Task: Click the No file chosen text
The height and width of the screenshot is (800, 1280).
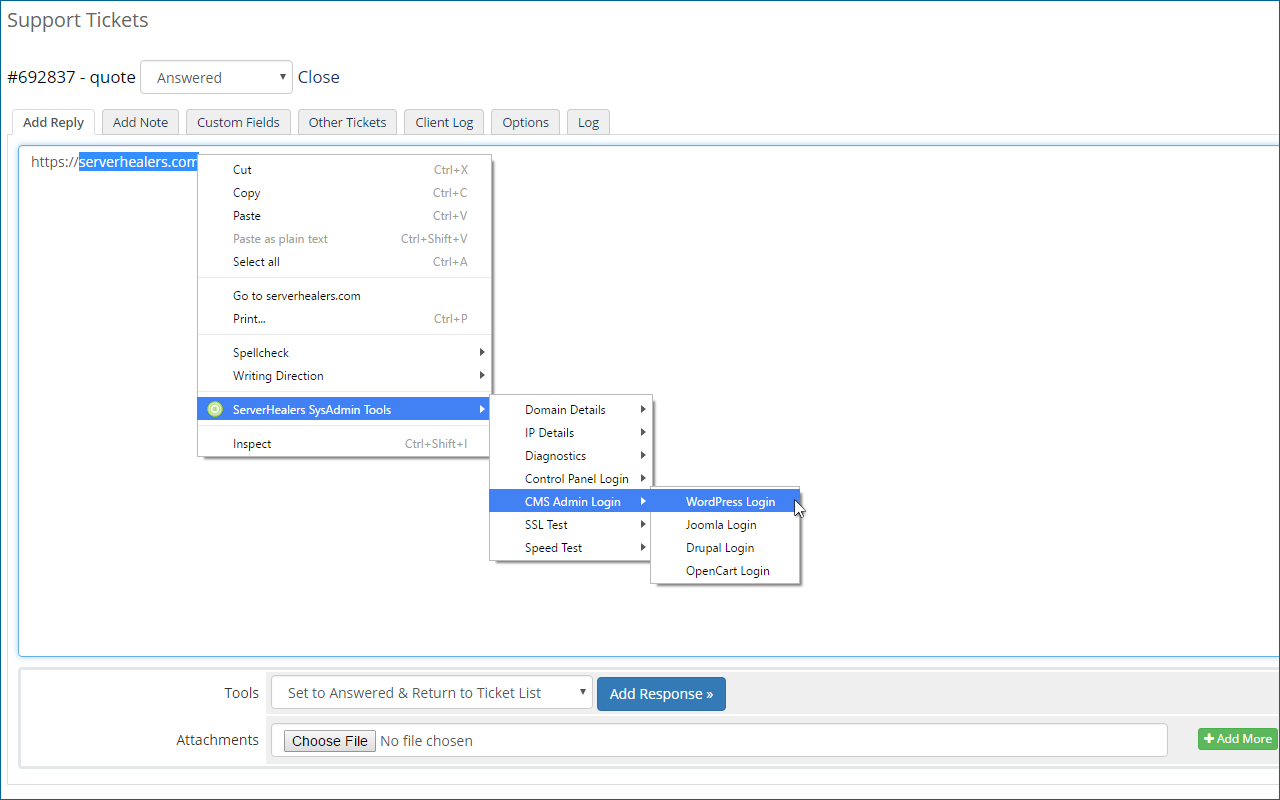Action: pos(427,741)
